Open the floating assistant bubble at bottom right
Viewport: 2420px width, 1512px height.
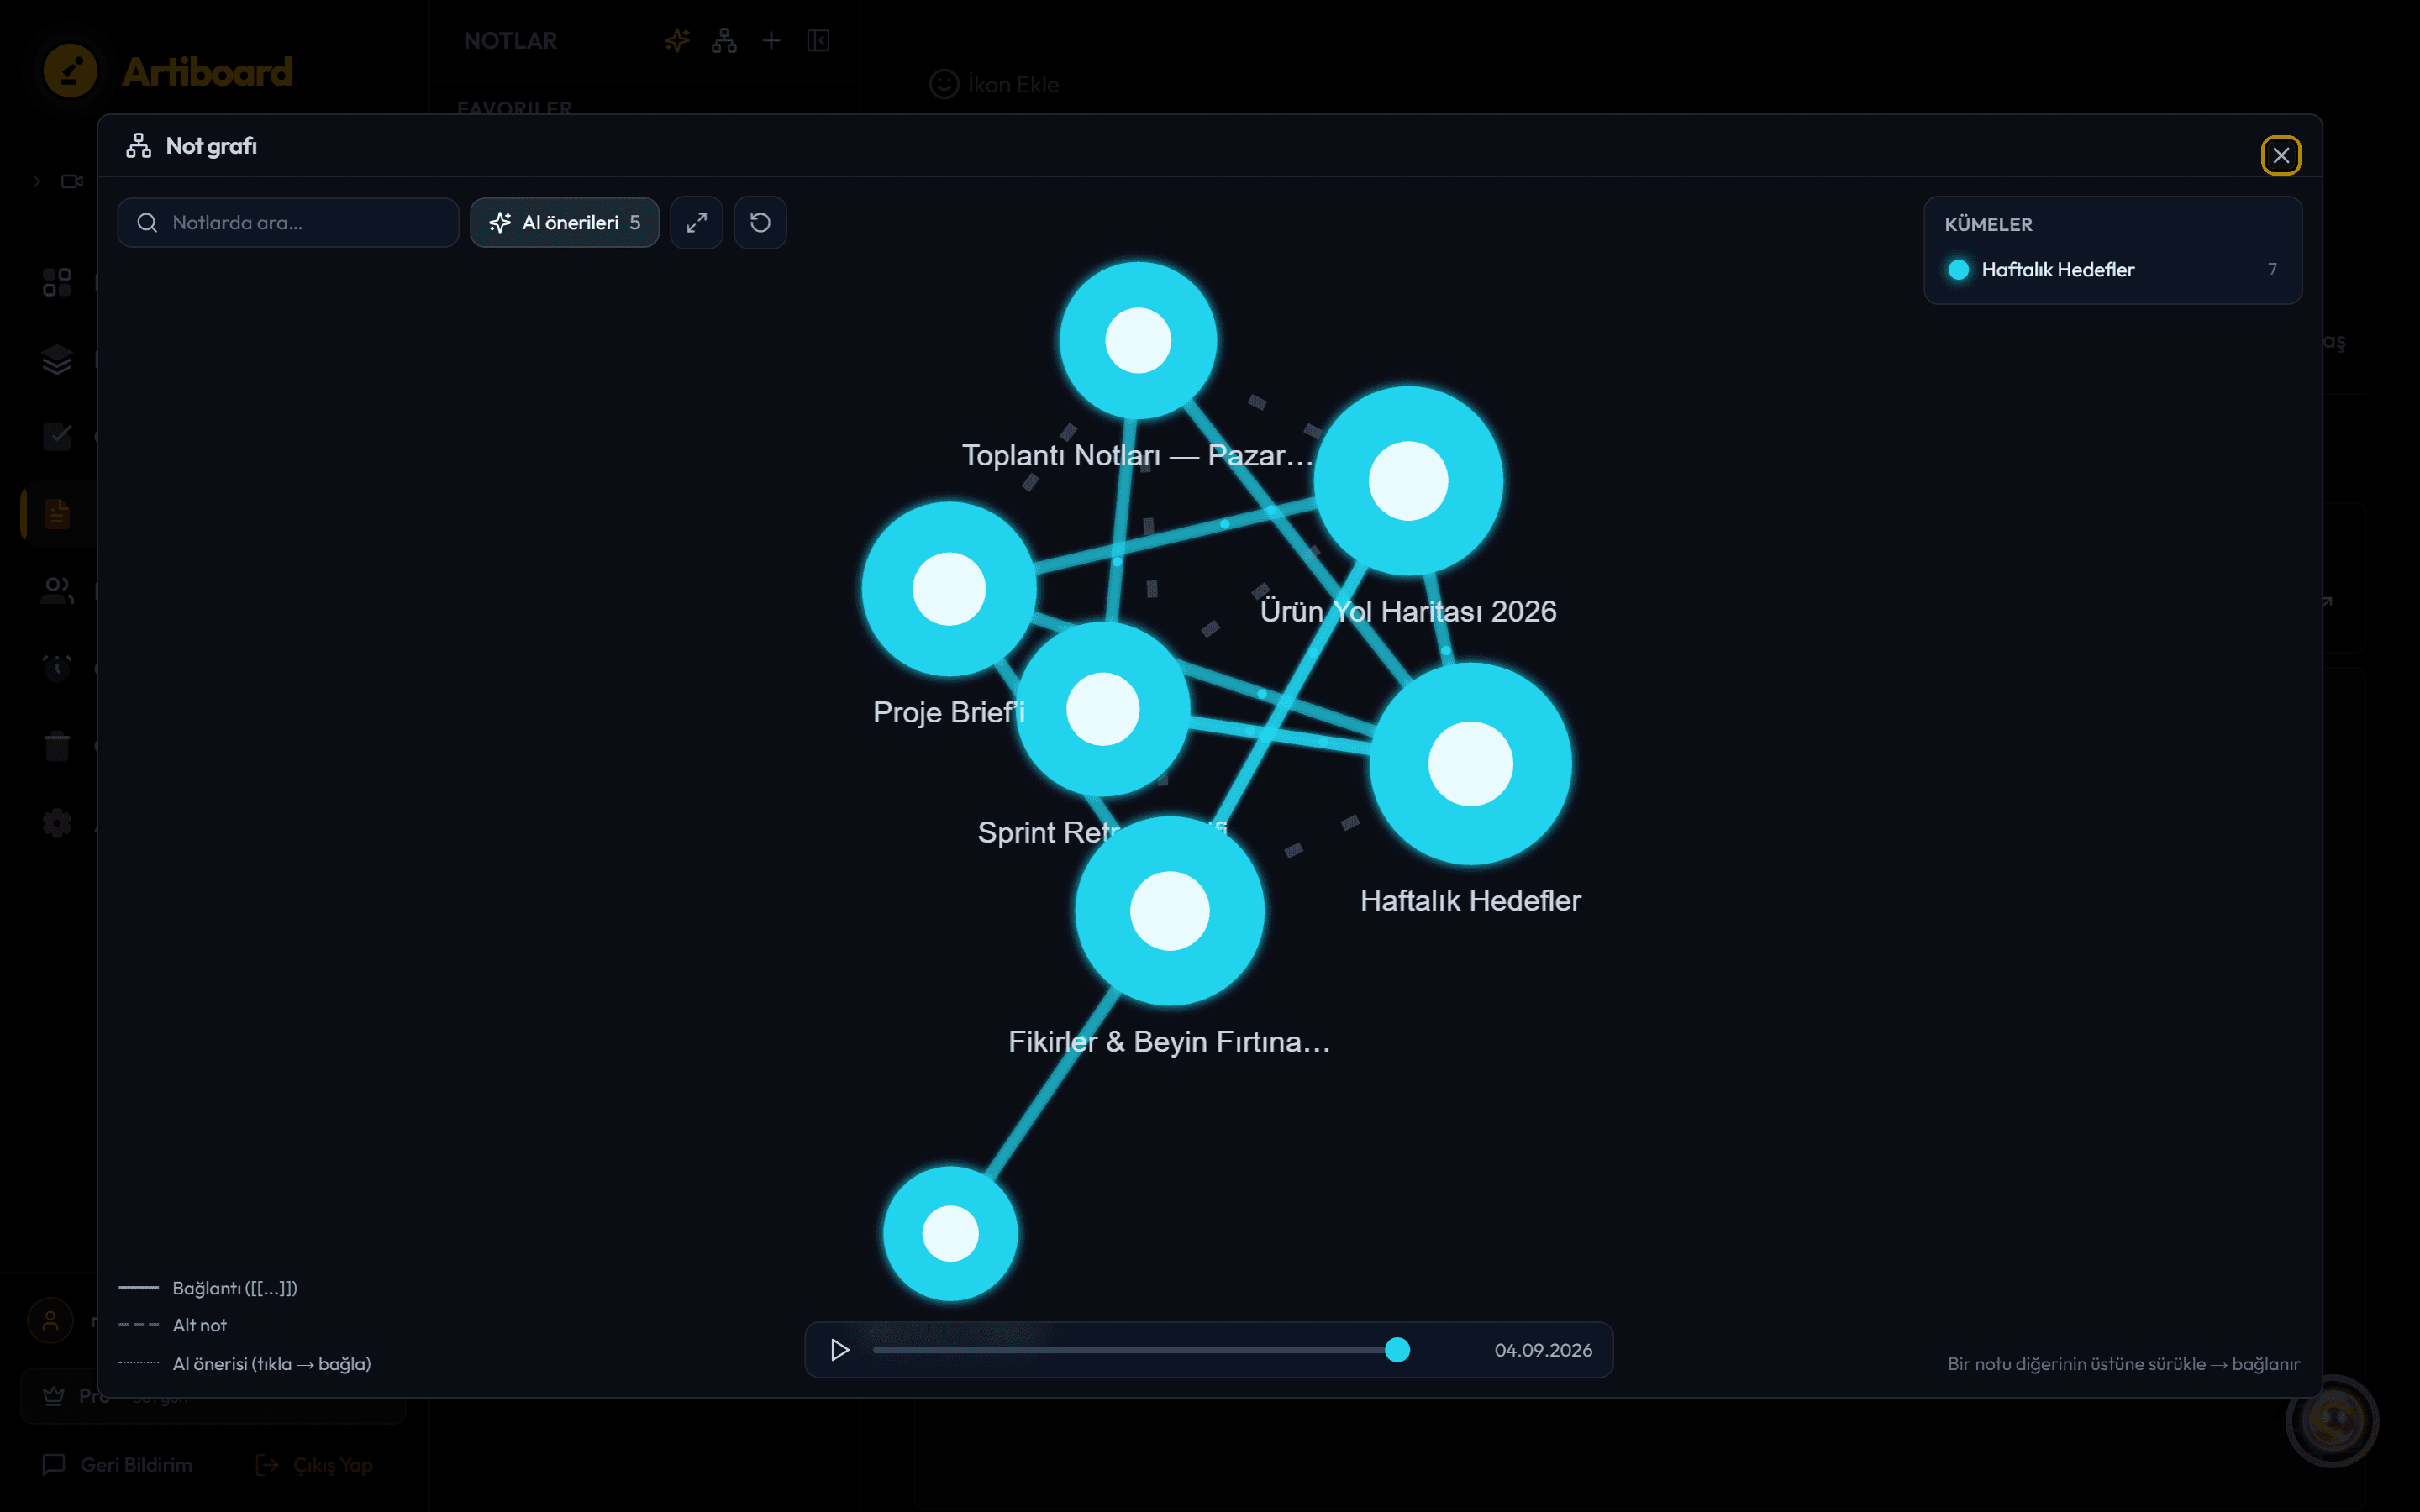pos(2333,1421)
